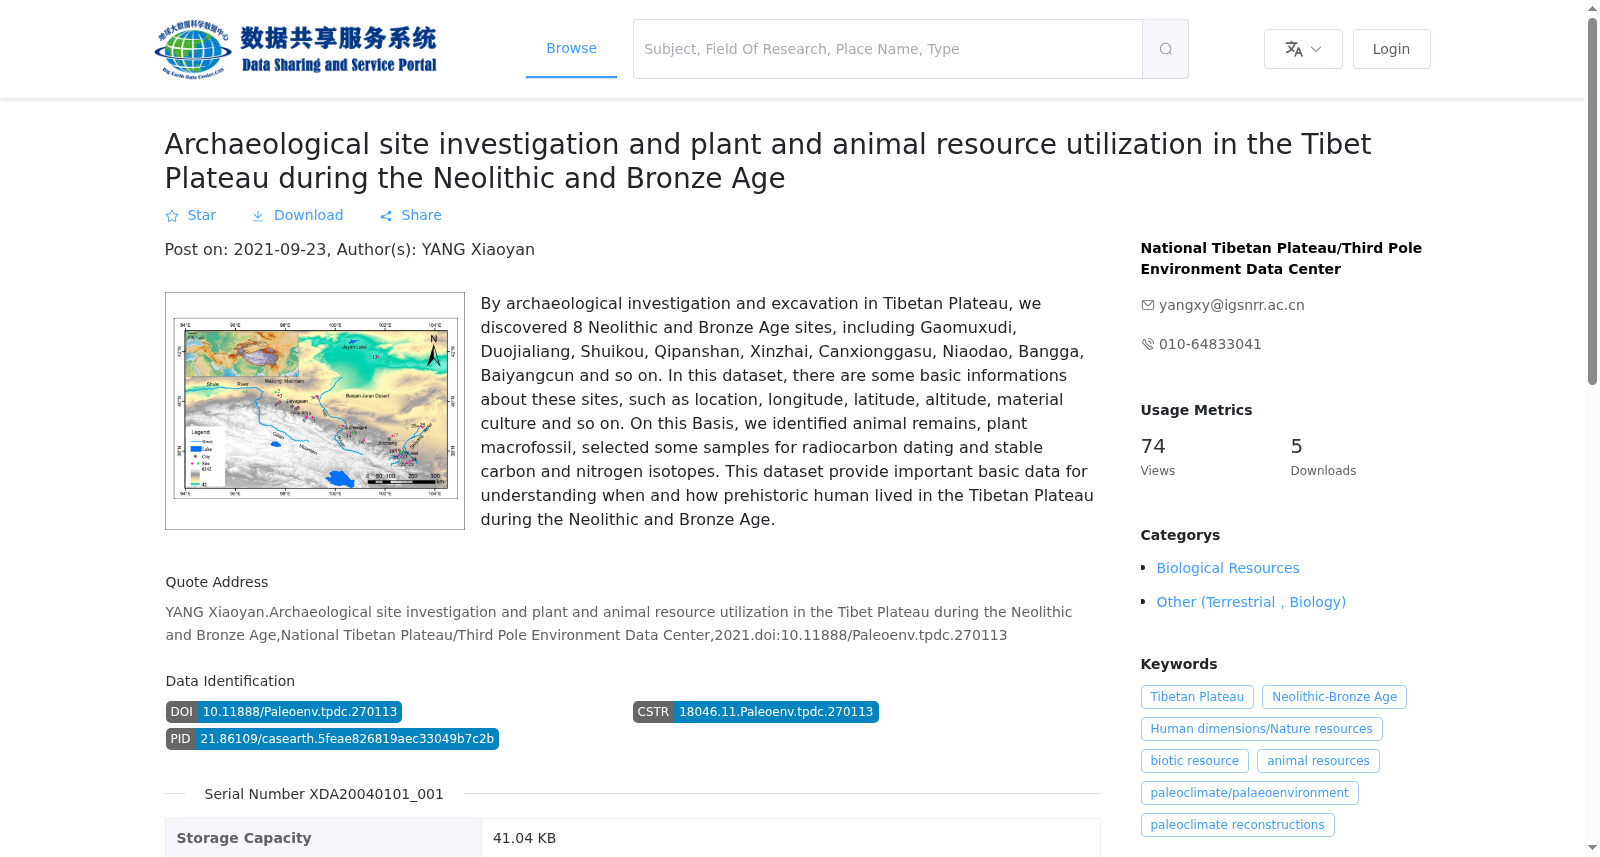Screen dimensions: 1600x857
Task: Click the Serial Number XDA20040101_001 text
Action: tap(324, 794)
